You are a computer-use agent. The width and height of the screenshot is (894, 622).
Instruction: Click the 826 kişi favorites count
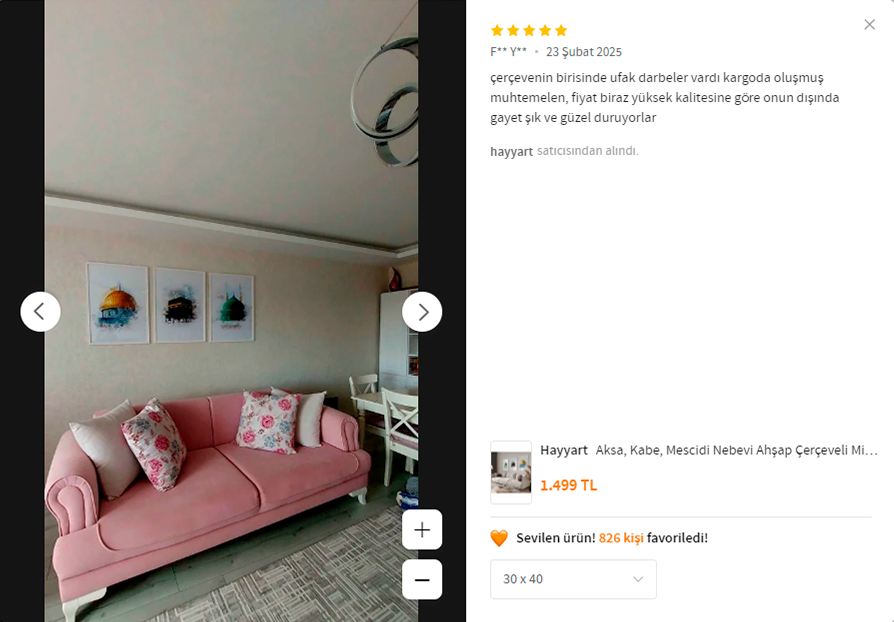coord(621,538)
